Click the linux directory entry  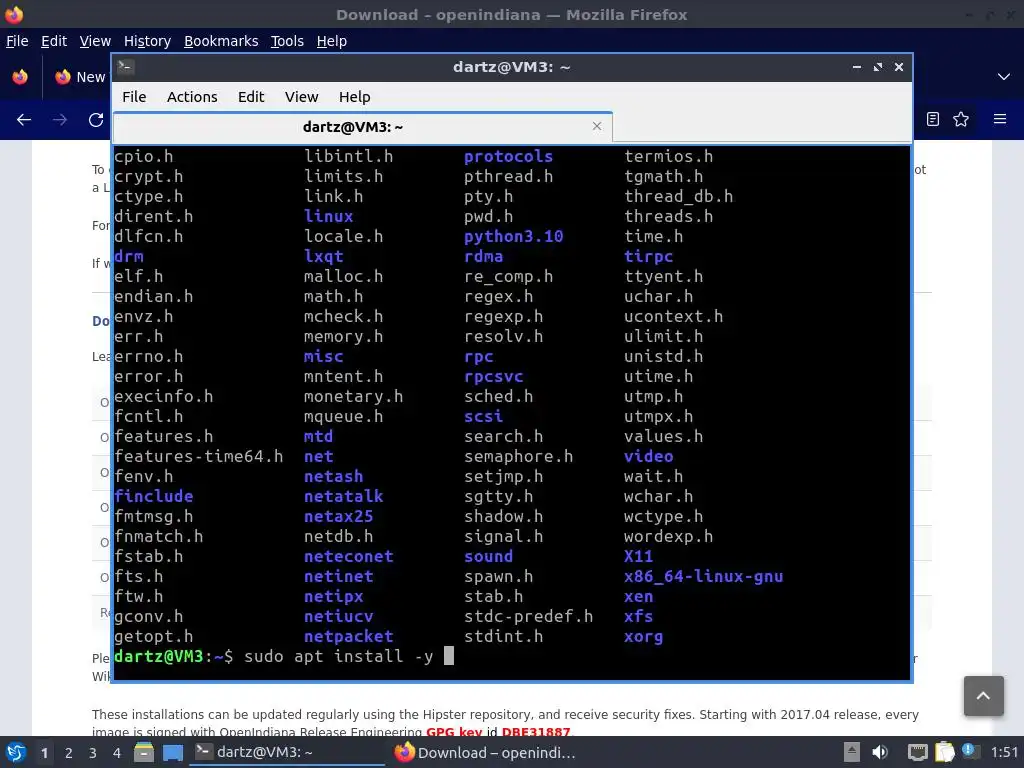click(328, 216)
